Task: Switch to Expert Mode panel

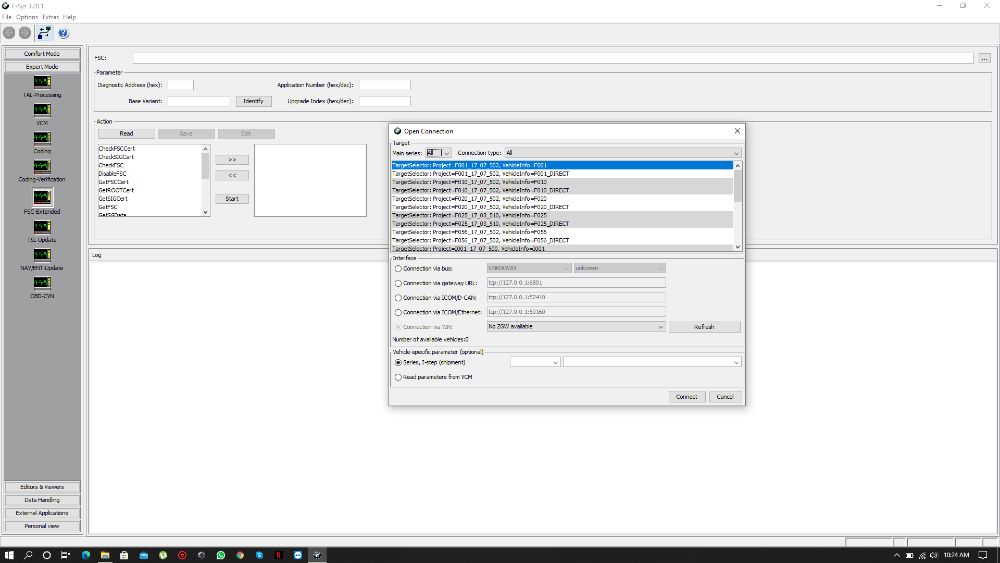Action: click(42, 67)
